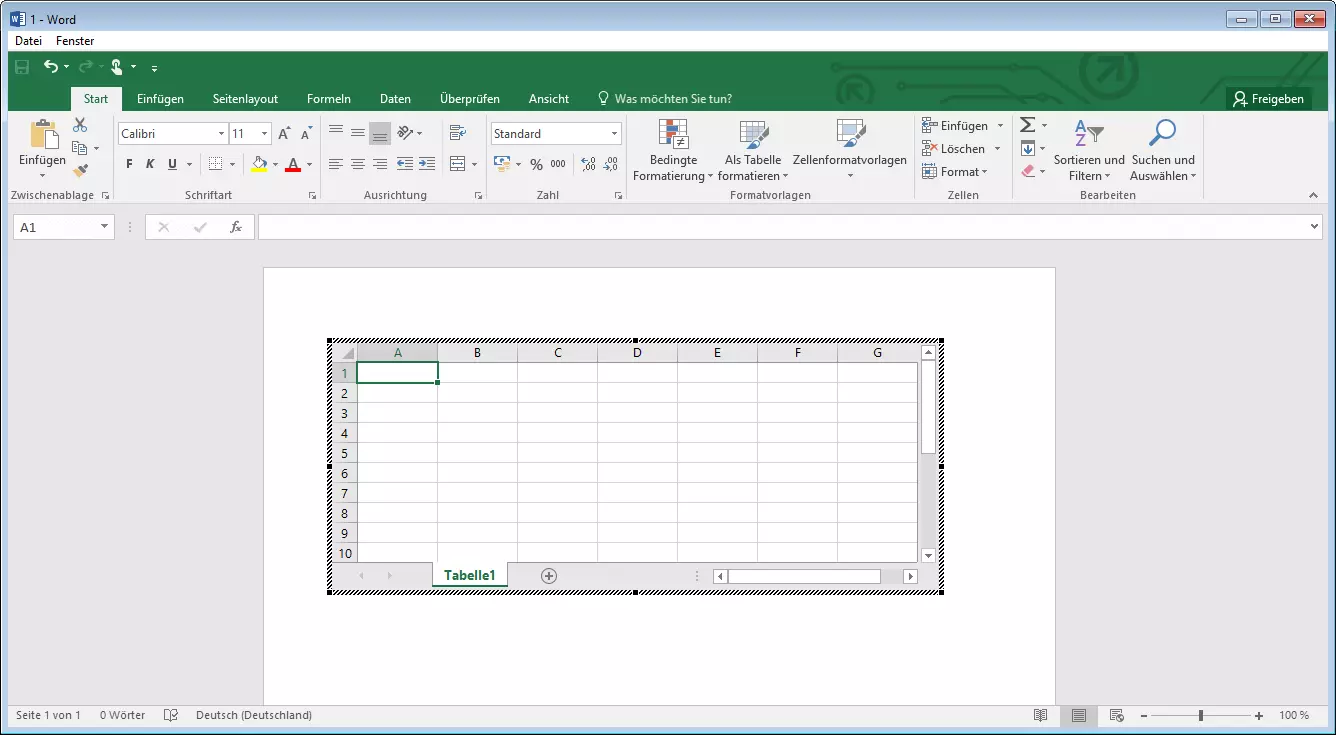
Task: Toggle bottom vertical alignment
Action: click(x=379, y=133)
